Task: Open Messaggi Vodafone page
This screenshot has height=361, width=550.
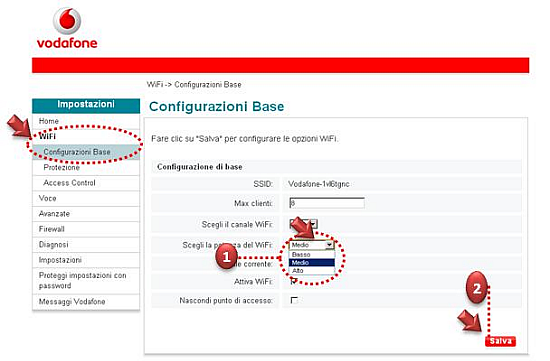Action: point(86,302)
